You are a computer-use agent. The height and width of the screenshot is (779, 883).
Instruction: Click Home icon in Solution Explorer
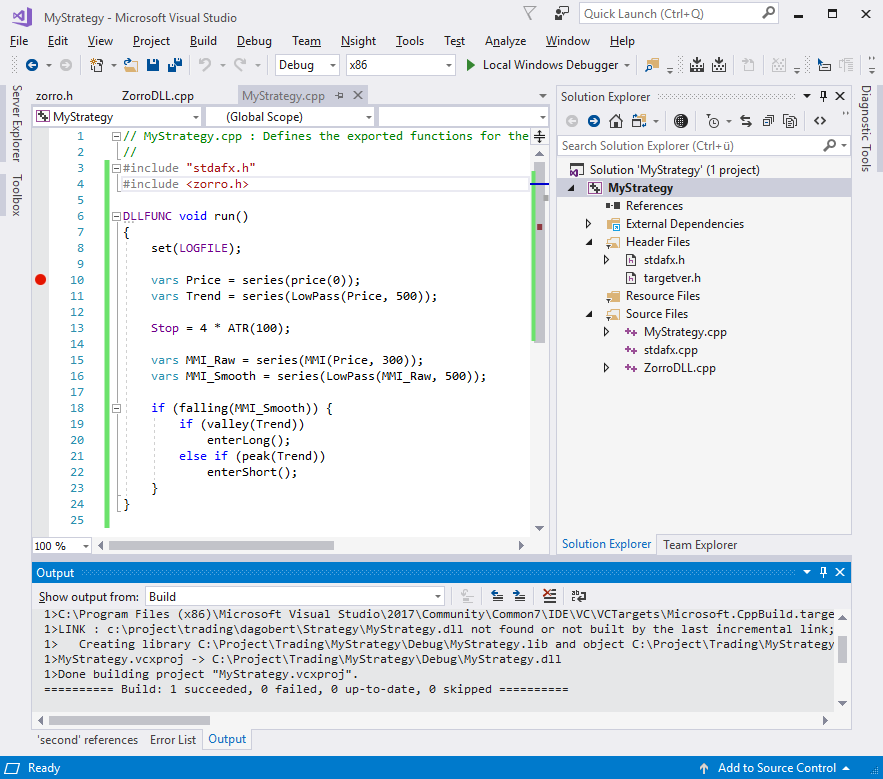tap(616, 121)
